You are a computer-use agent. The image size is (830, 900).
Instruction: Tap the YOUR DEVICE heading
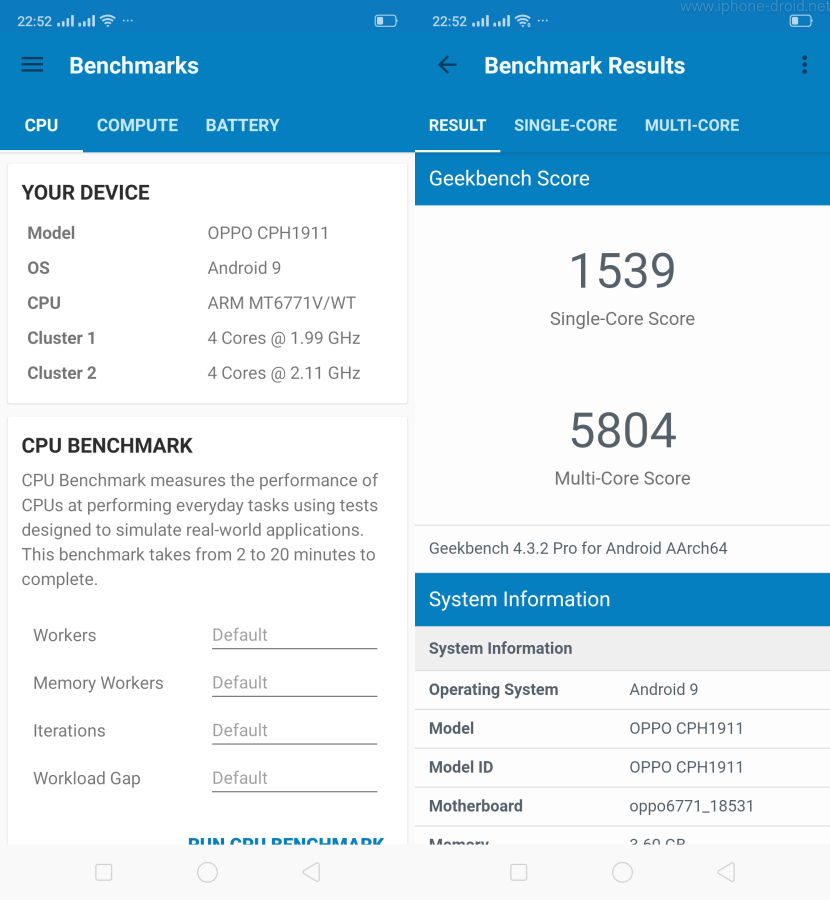[x=86, y=193]
